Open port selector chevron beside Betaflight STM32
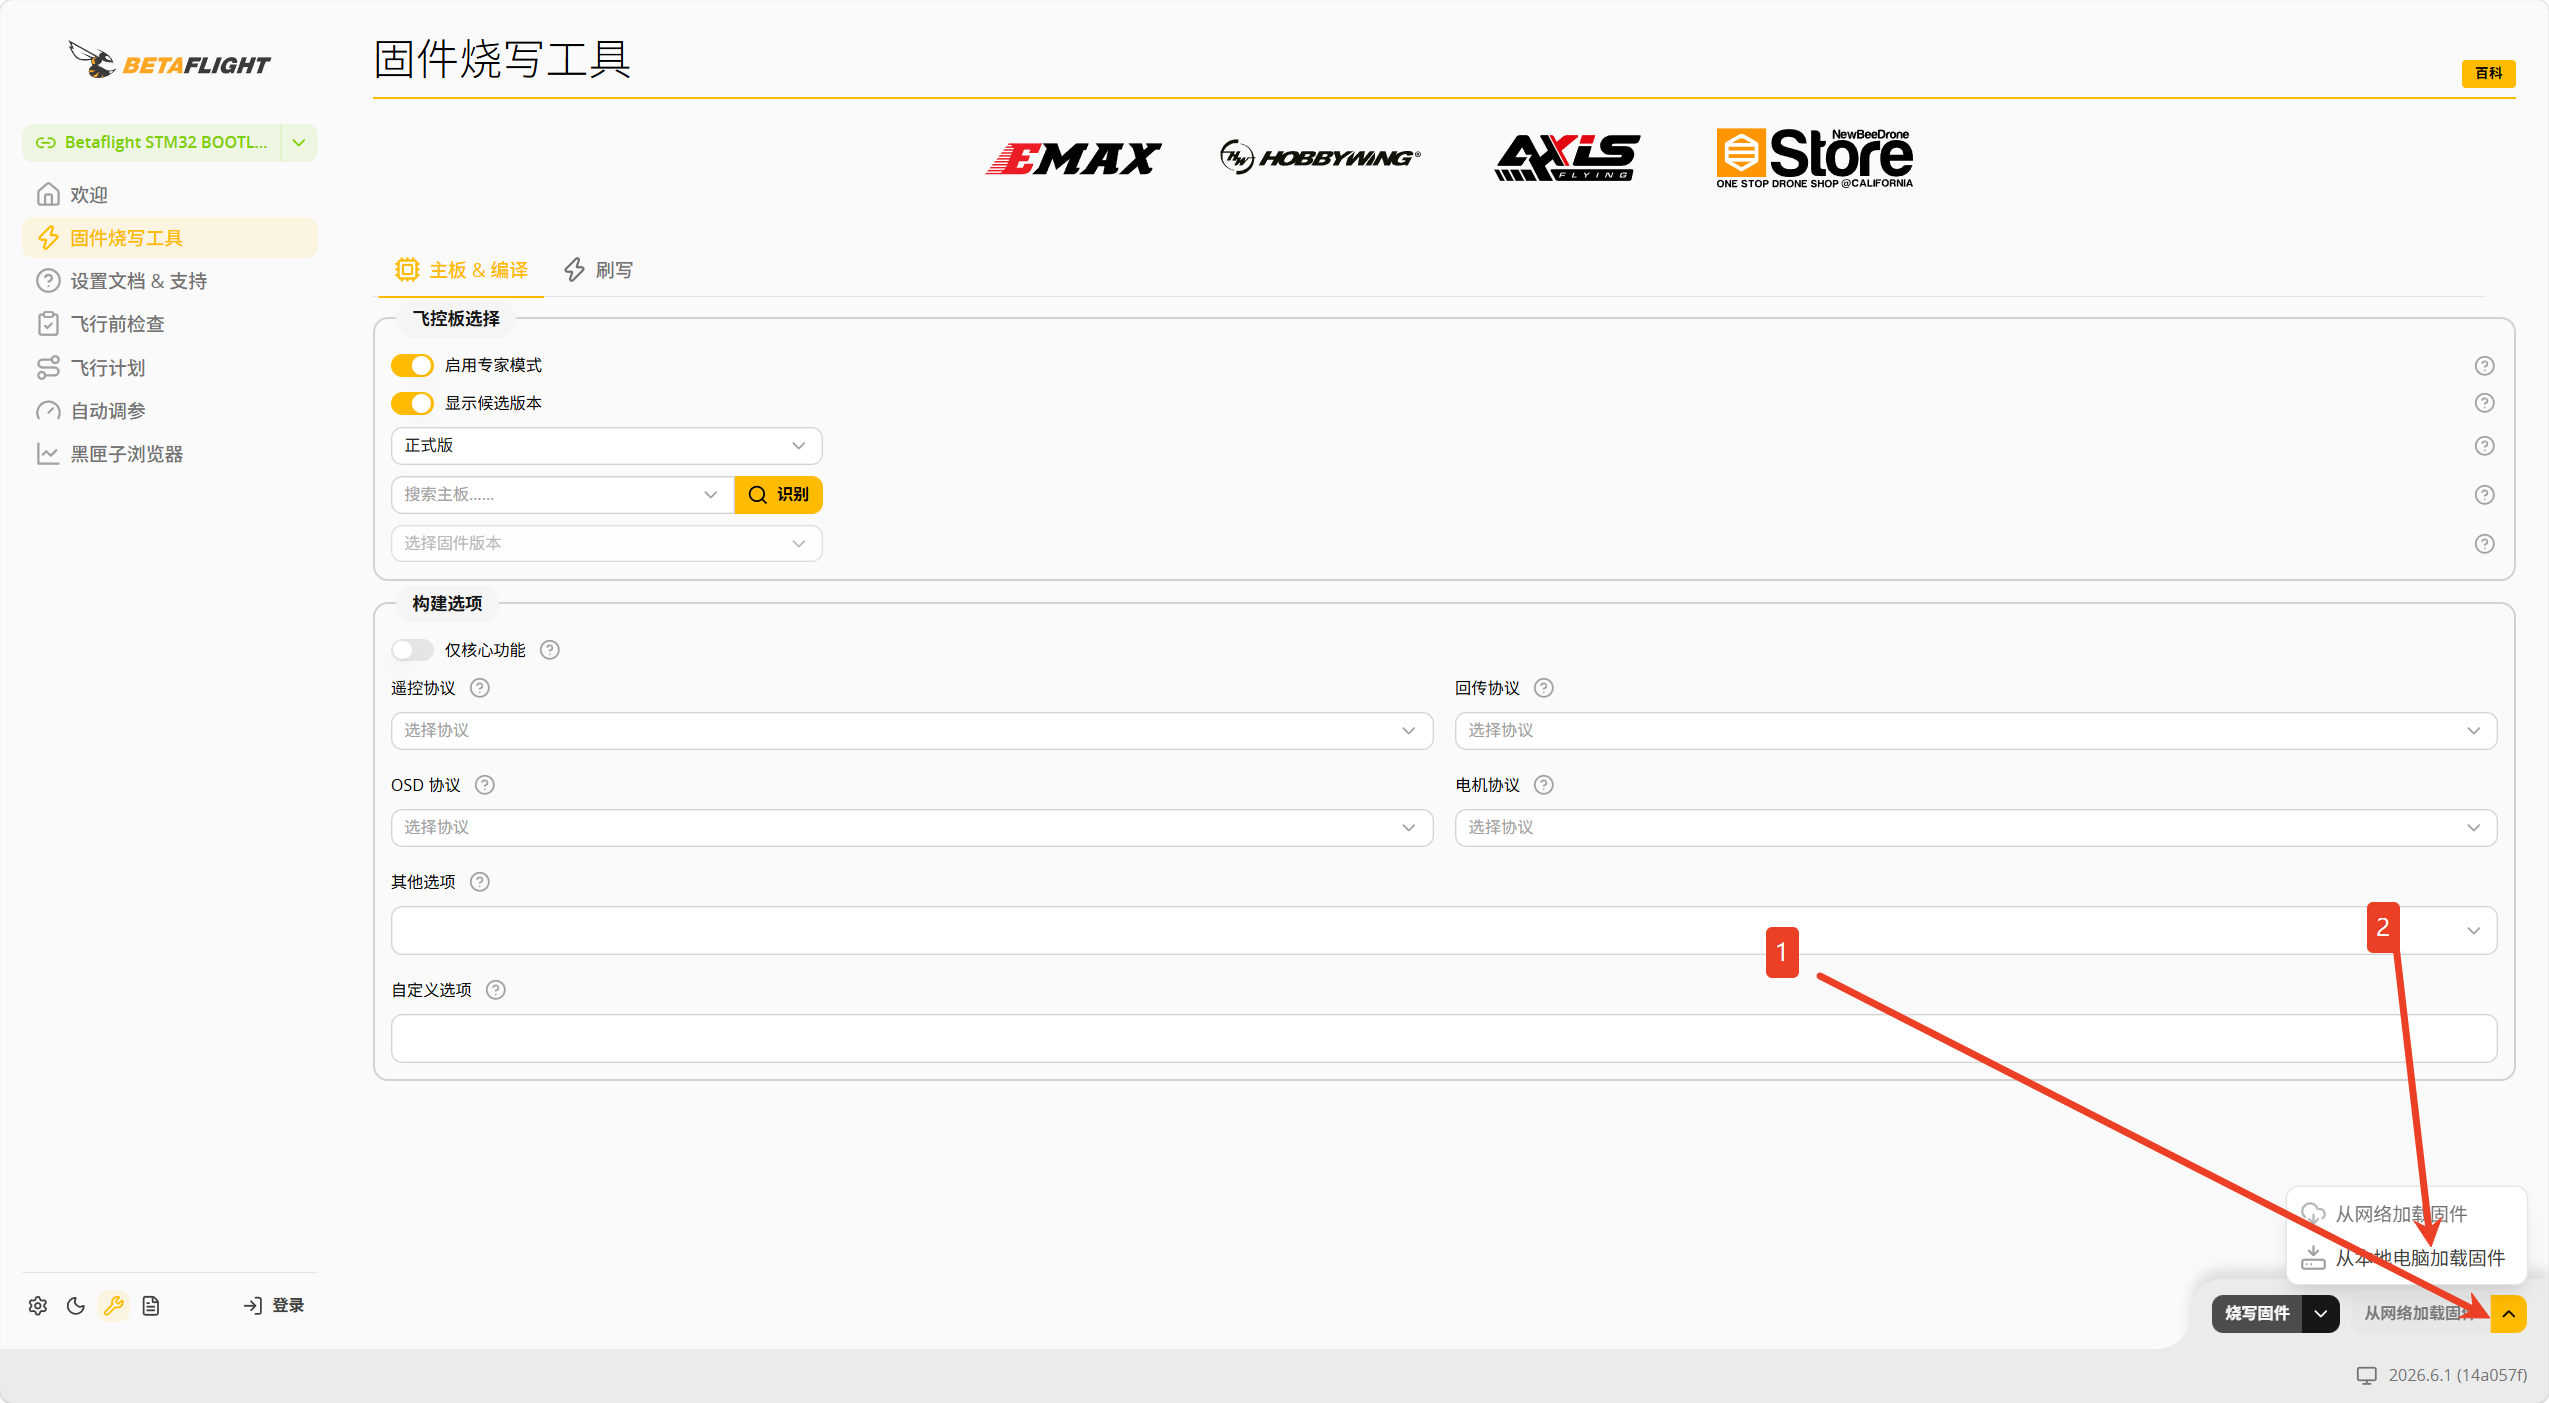The width and height of the screenshot is (2549, 1403). click(x=299, y=143)
